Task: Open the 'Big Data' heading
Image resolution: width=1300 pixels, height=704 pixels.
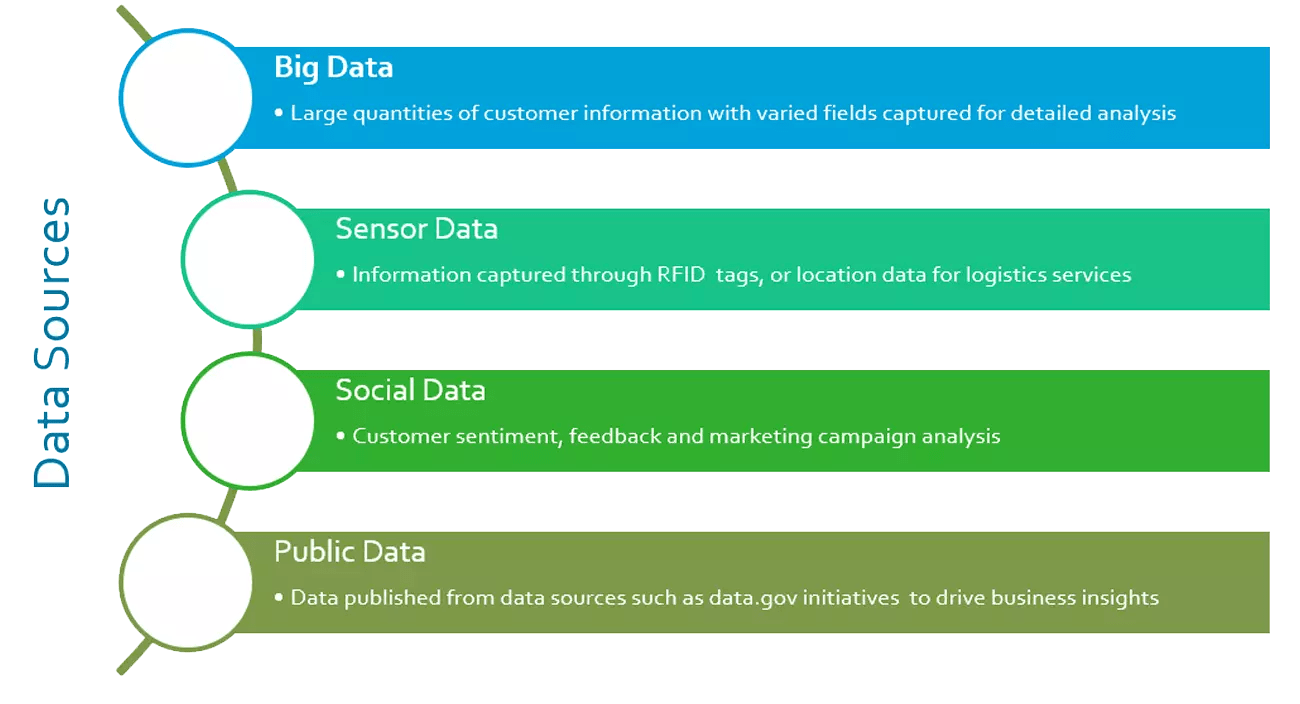Action: tap(333, 67)
